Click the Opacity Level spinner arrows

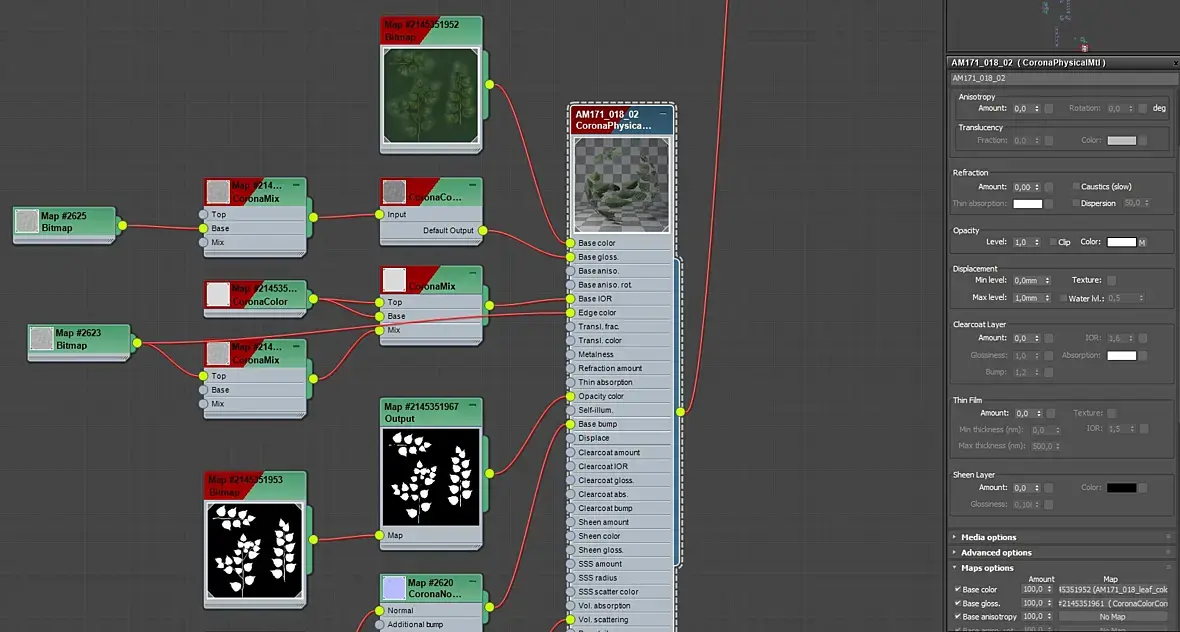pos(1038,242)
